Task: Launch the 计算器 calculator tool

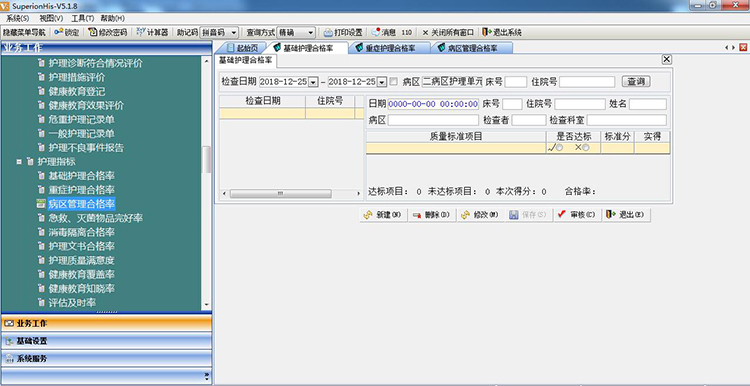Action: coord(152,33)
